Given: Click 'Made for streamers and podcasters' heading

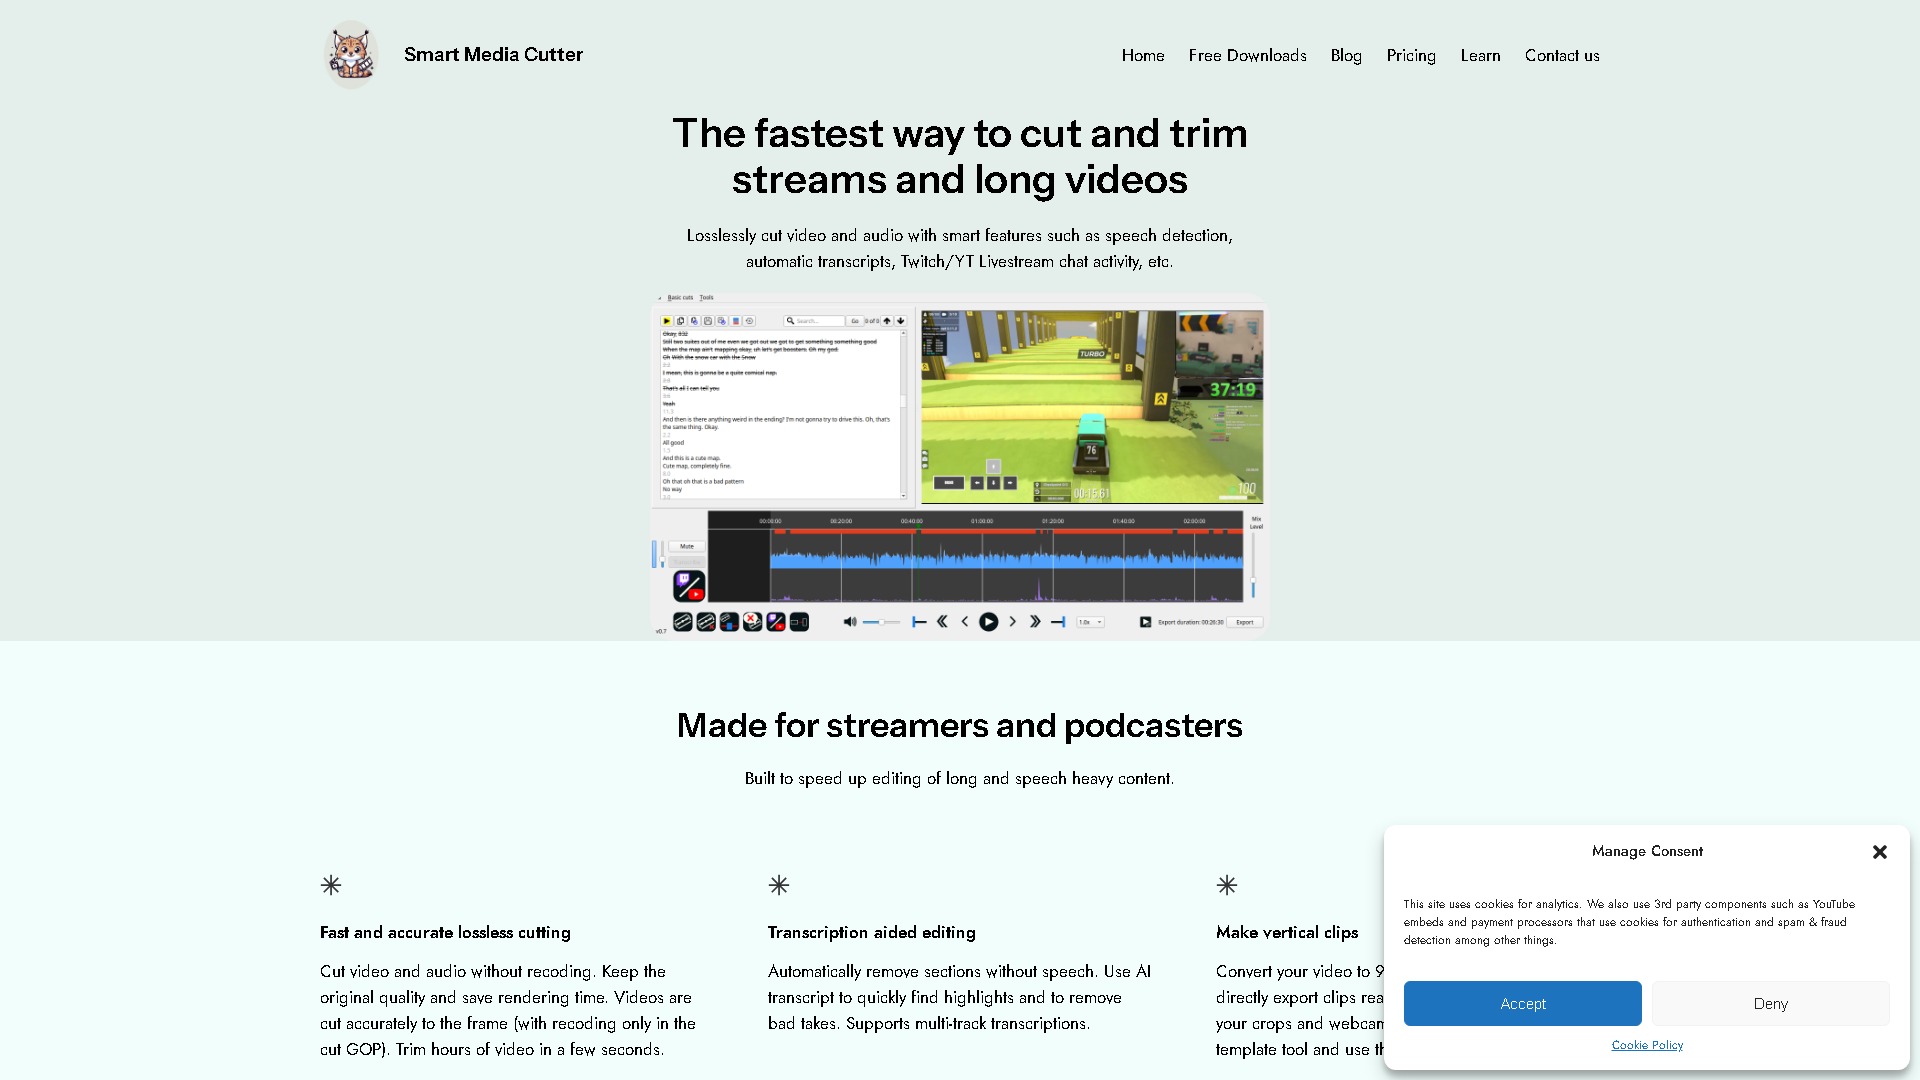Looking at the screenshot, I should [x=960, y=725].
